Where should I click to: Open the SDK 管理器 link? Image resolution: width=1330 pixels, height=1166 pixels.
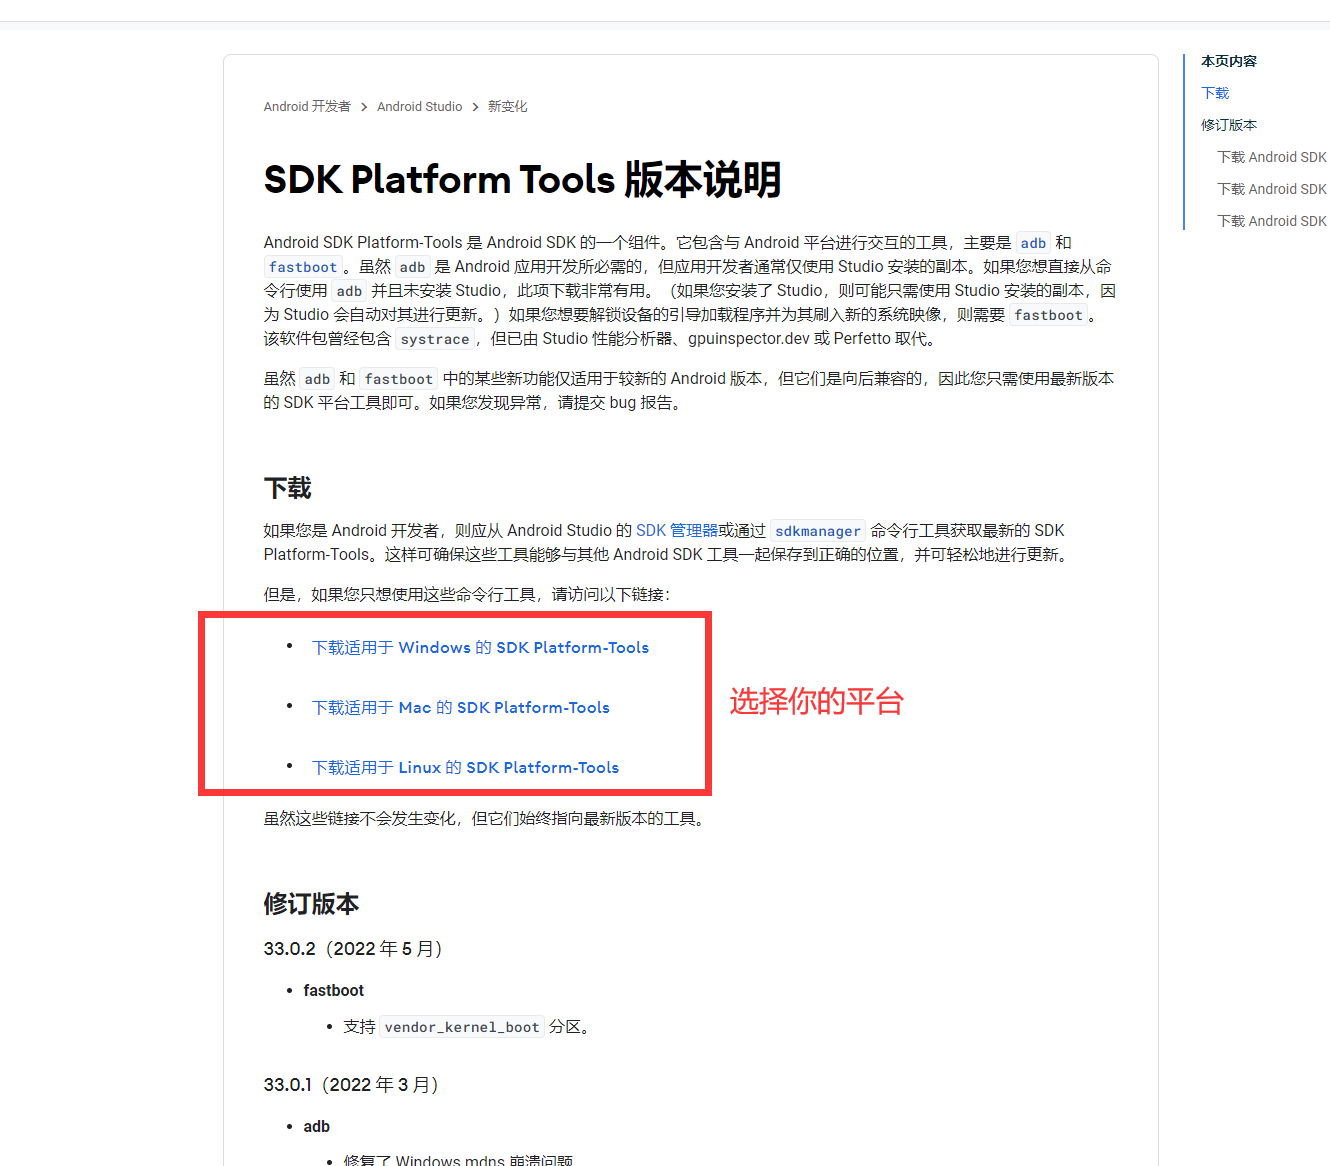[676, 531]
